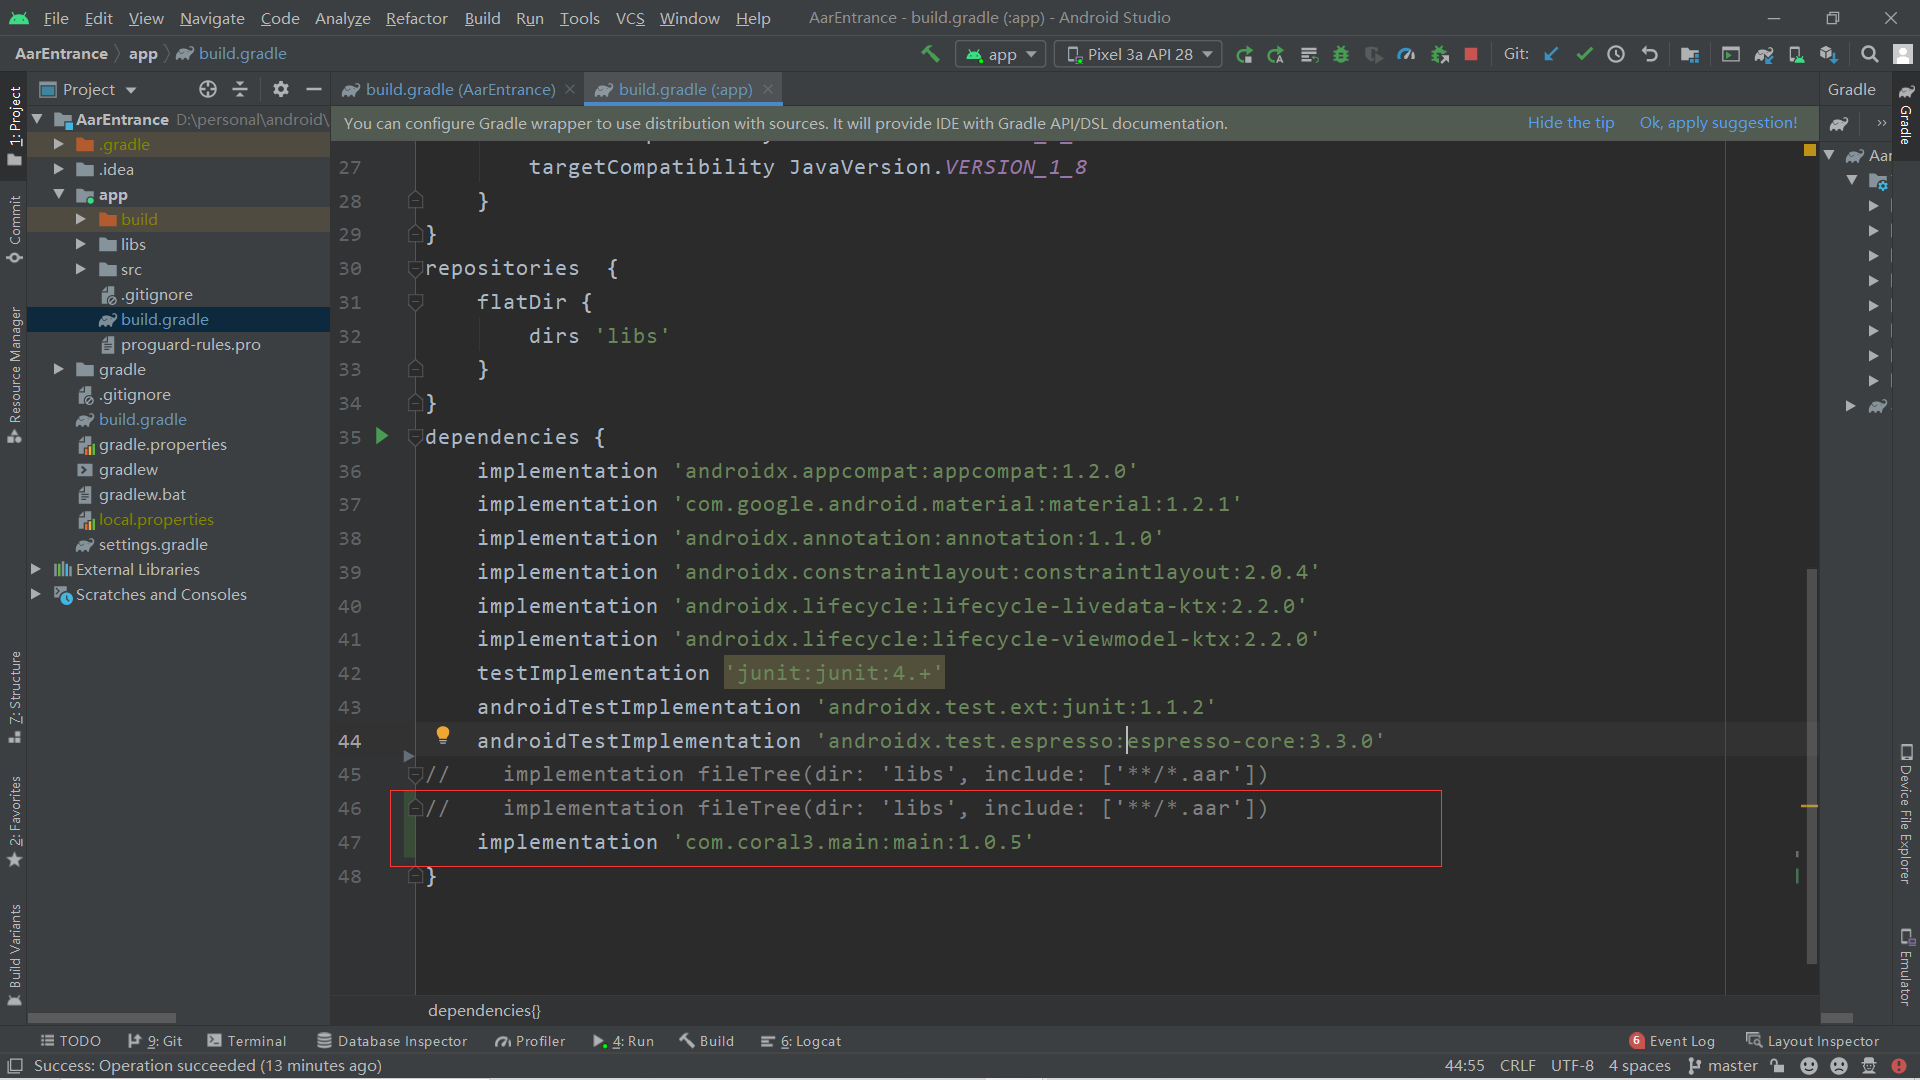
Task: Click the Git Rollback icon
Action: tap(1649, 55)
